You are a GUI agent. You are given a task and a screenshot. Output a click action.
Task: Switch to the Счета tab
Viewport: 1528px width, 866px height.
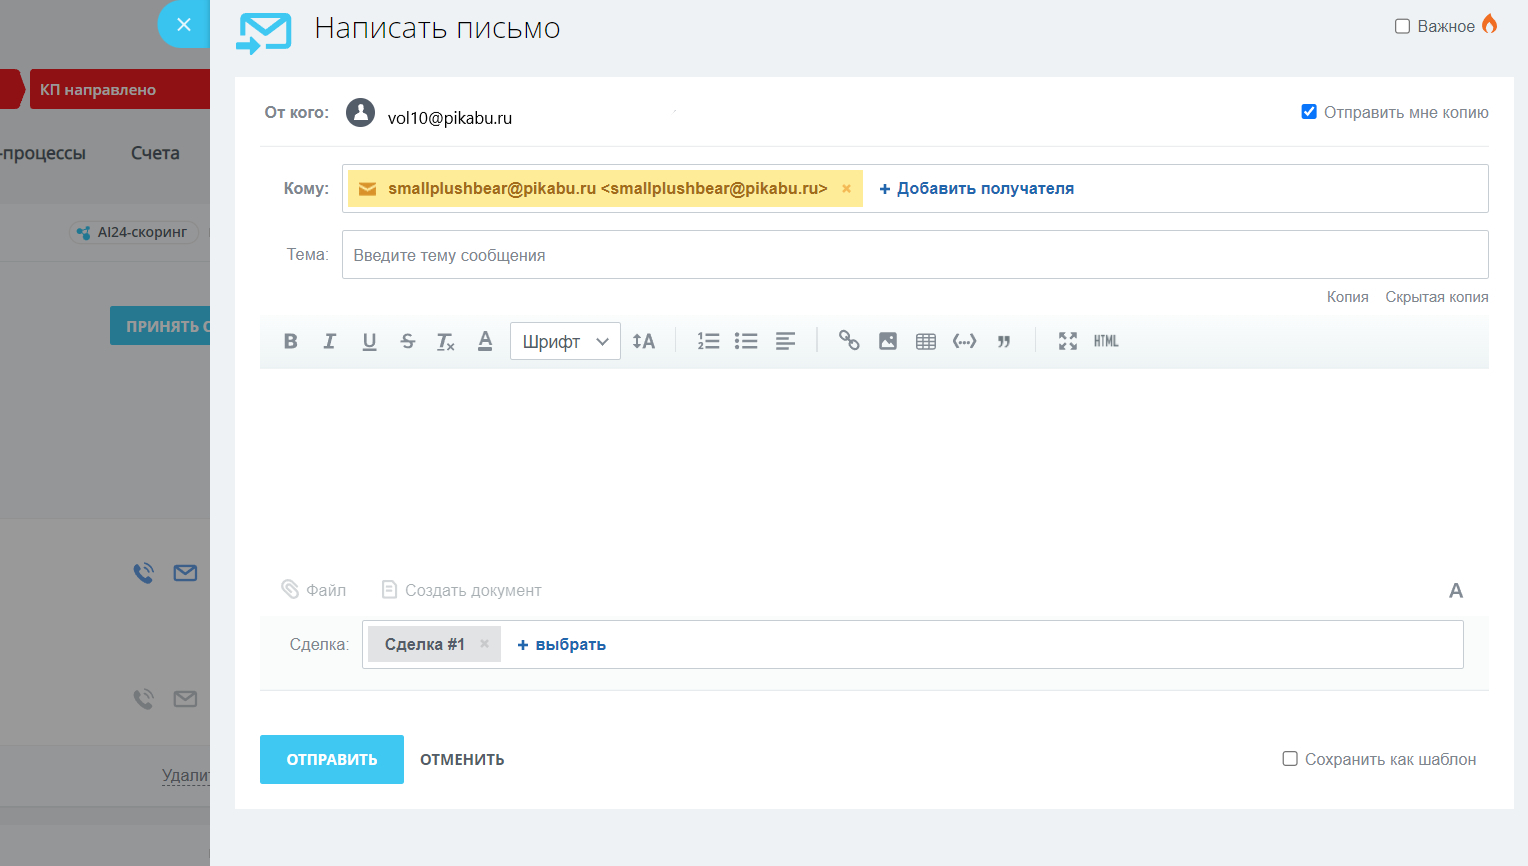pyautogui.click(x=155, y=153)
